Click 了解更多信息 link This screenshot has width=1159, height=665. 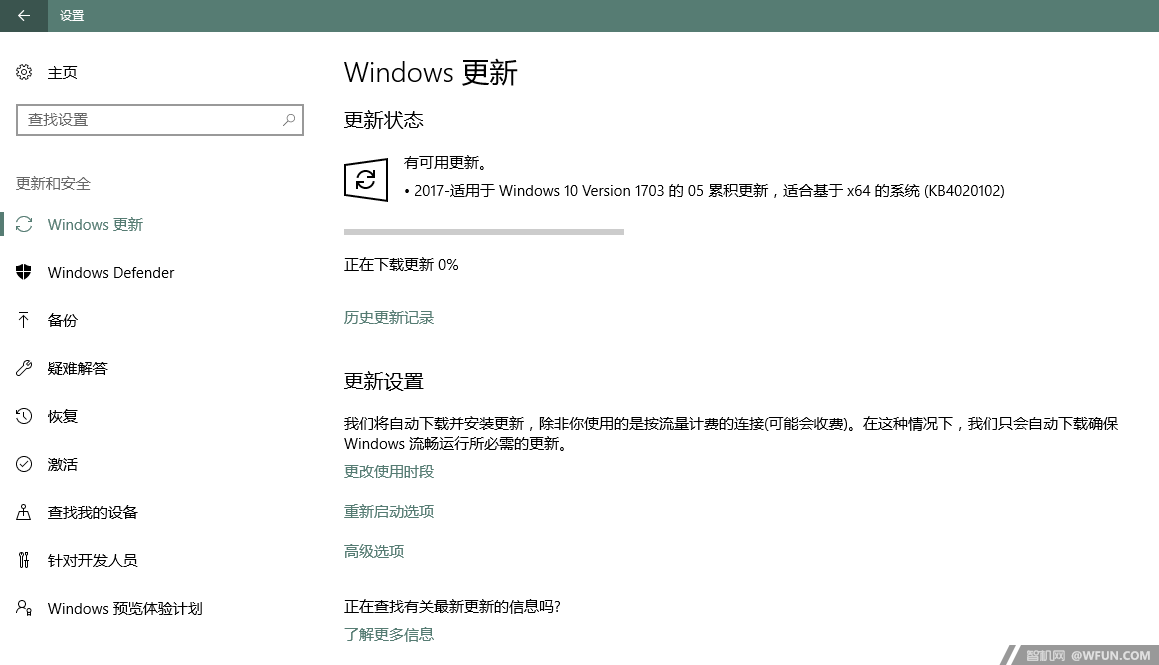click(x=389, y=634)
